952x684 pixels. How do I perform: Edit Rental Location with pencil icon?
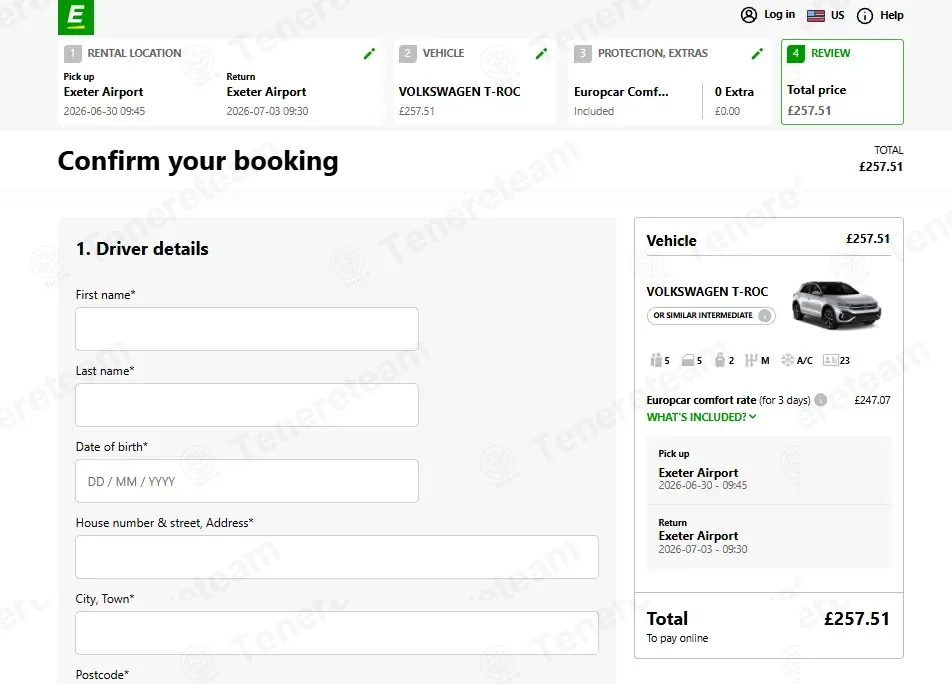coord(369,54)
